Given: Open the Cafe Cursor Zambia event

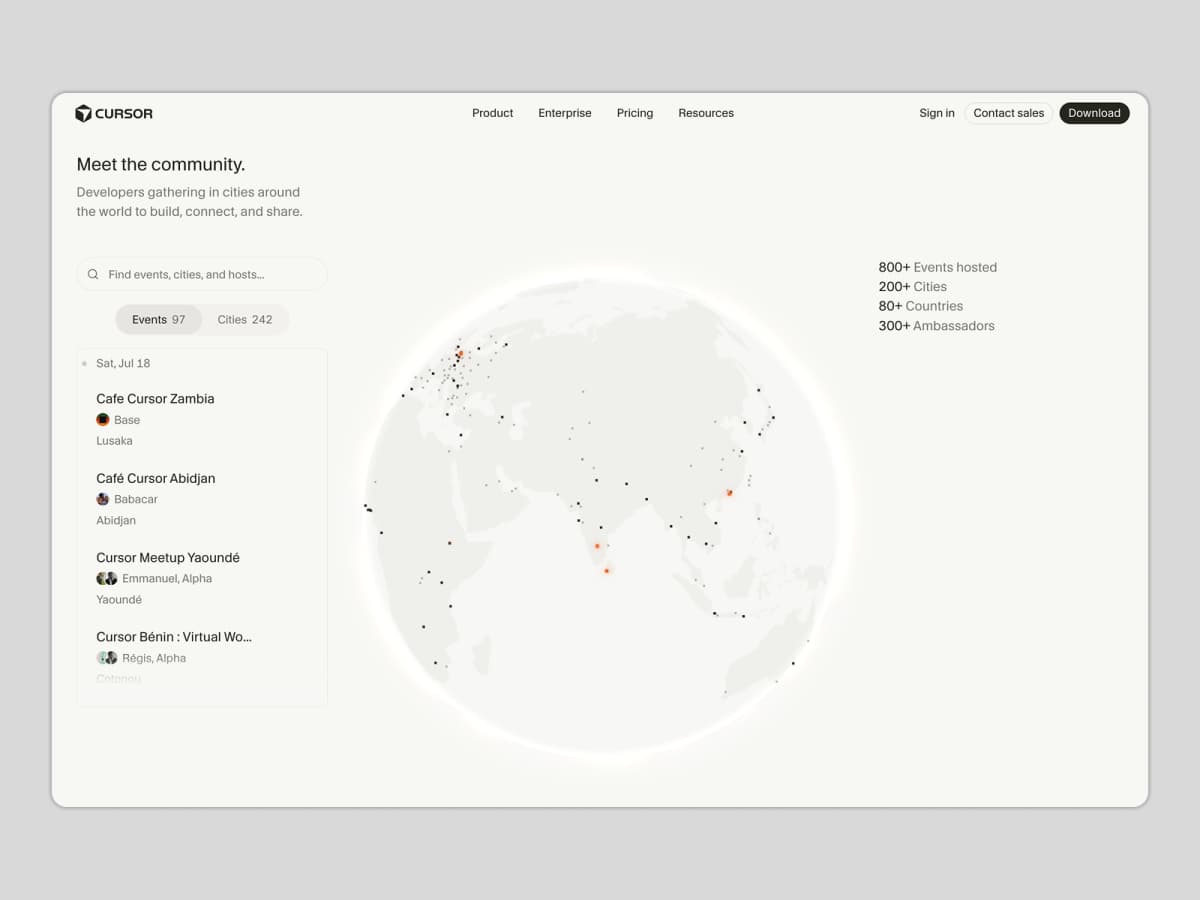Looking at the screenshot, I should click(155, 398).
